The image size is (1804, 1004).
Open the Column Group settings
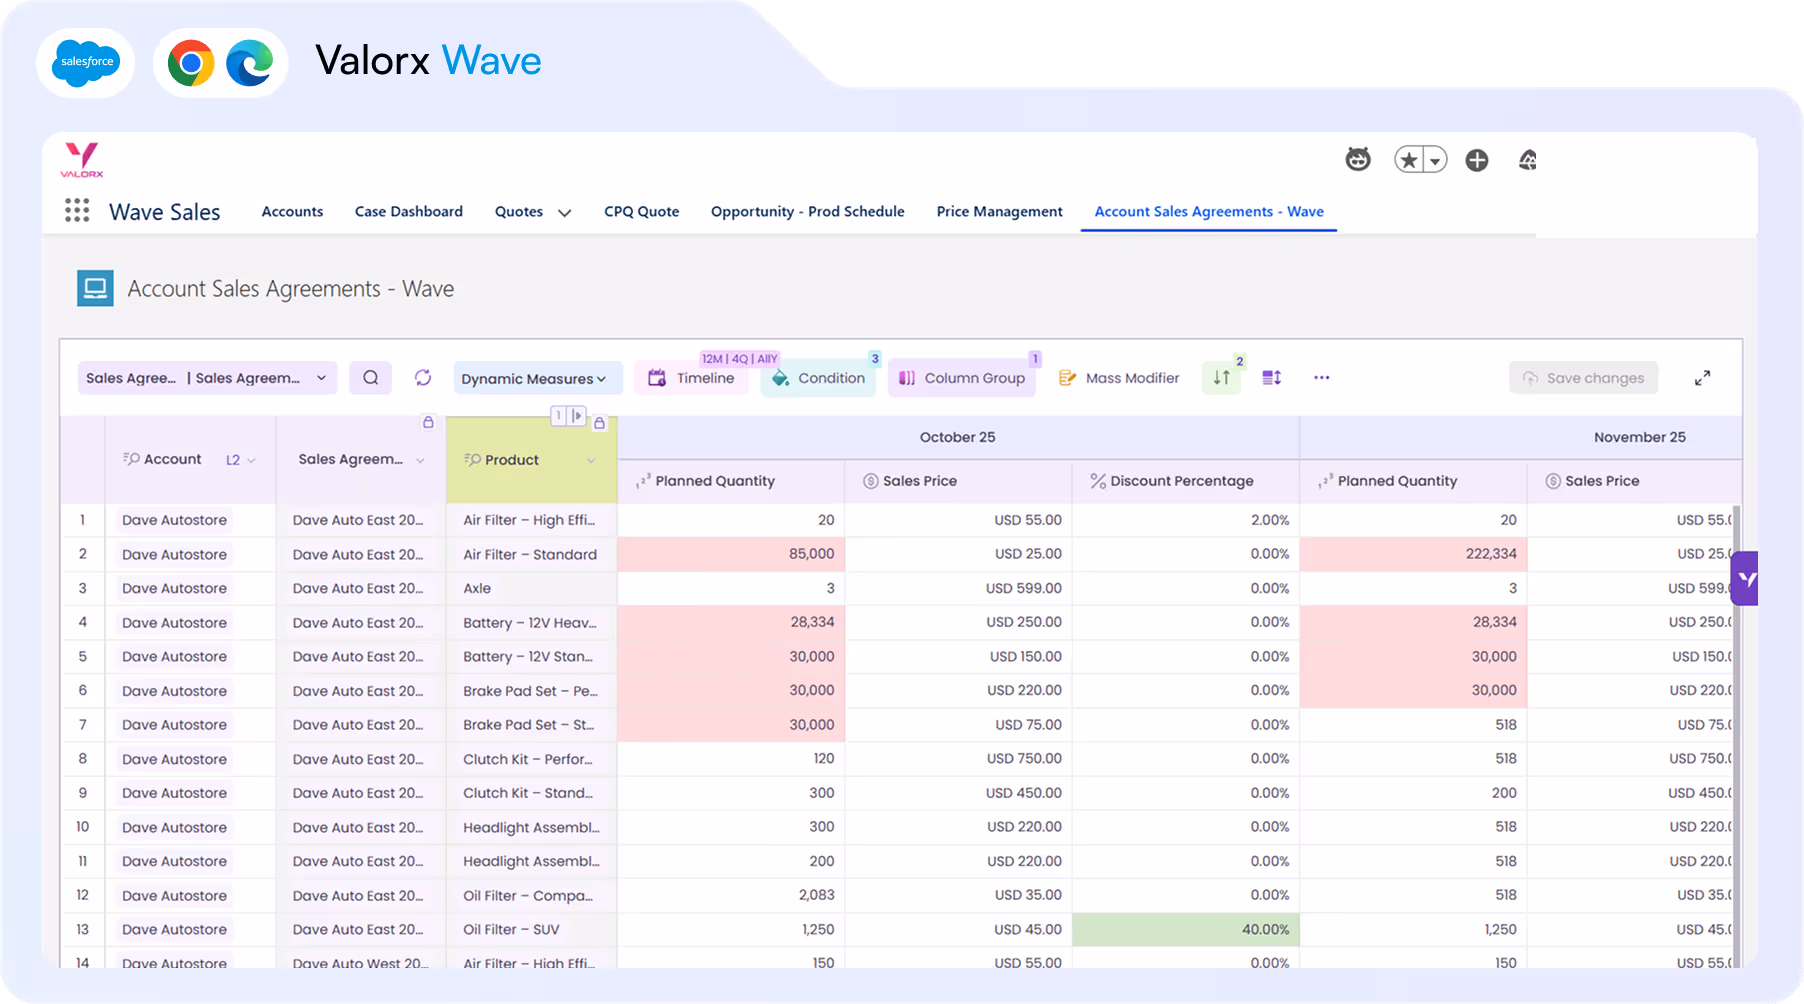coord(962,378)
